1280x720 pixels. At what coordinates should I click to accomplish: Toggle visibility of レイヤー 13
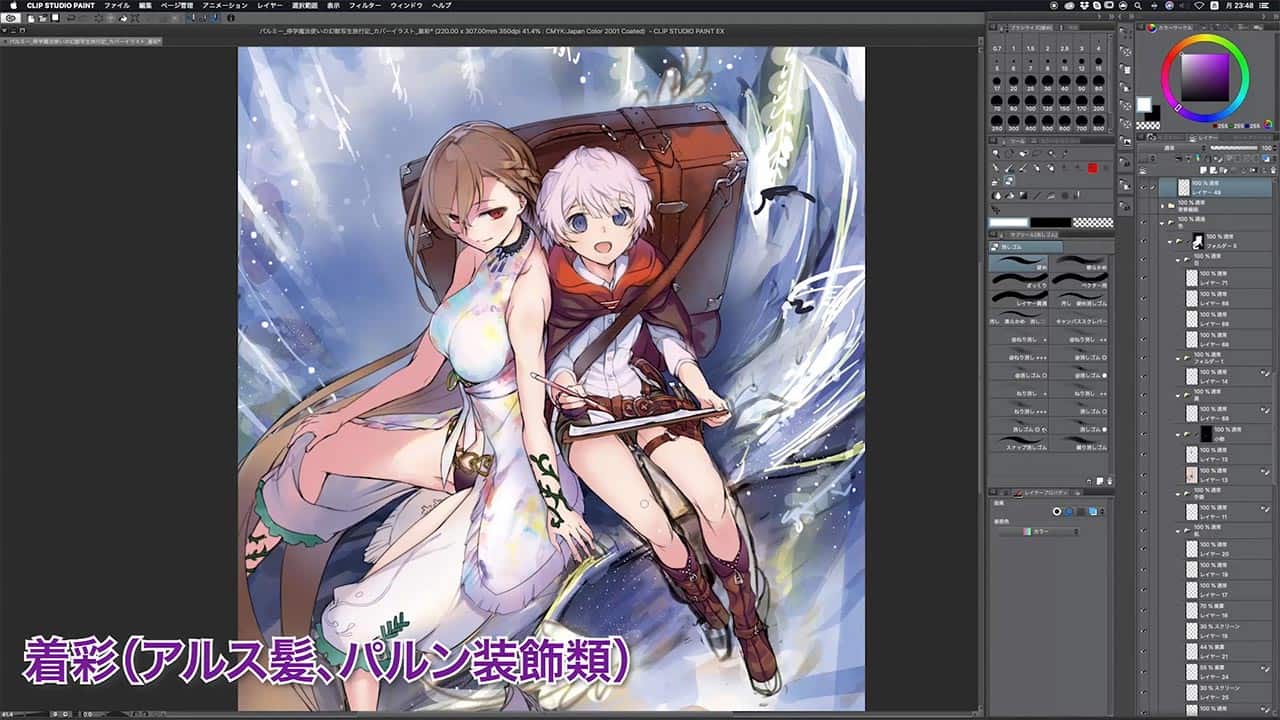pyautogui.click(x=1144, y=474)
